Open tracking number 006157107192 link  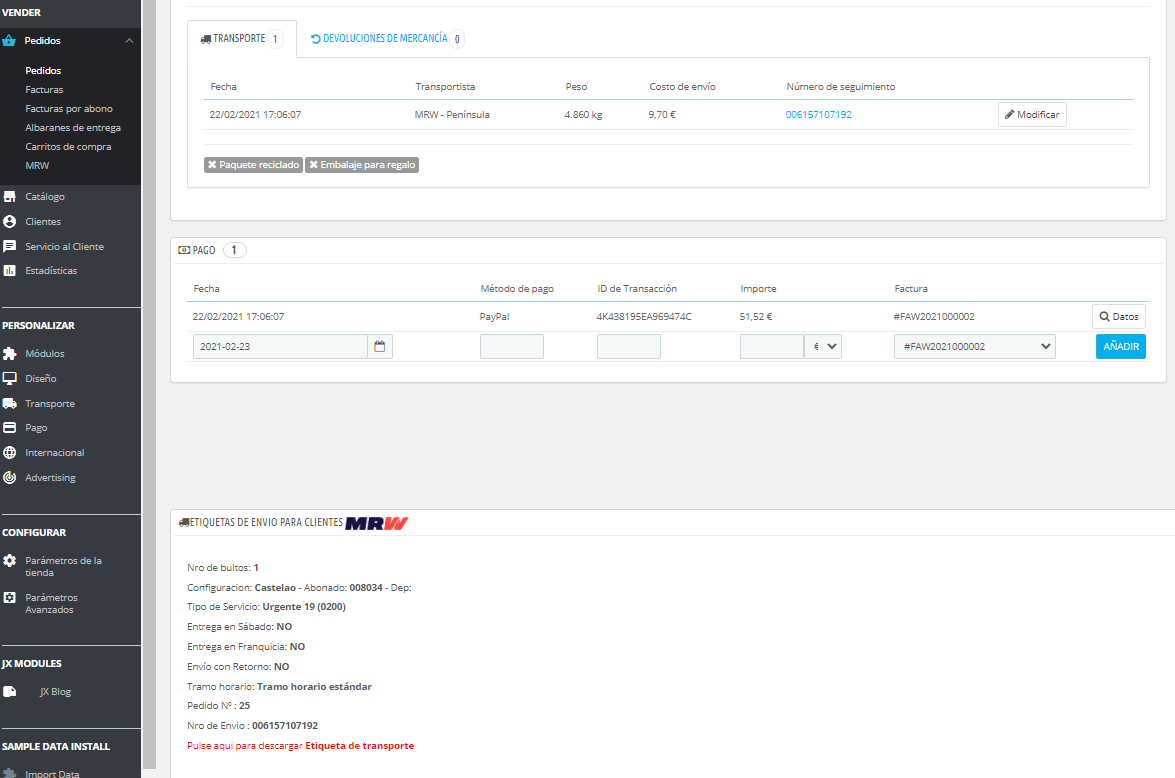click(x=818, y=115)
